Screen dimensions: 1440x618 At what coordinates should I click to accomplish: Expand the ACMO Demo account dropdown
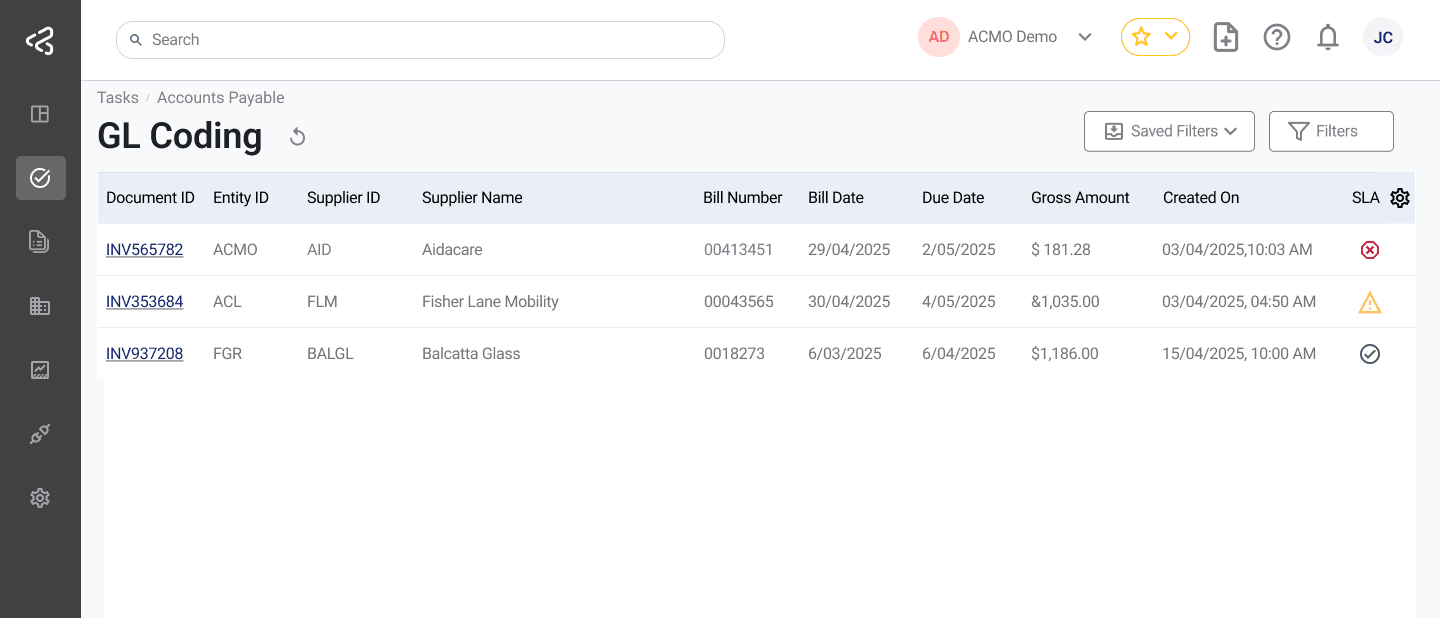1084,37
